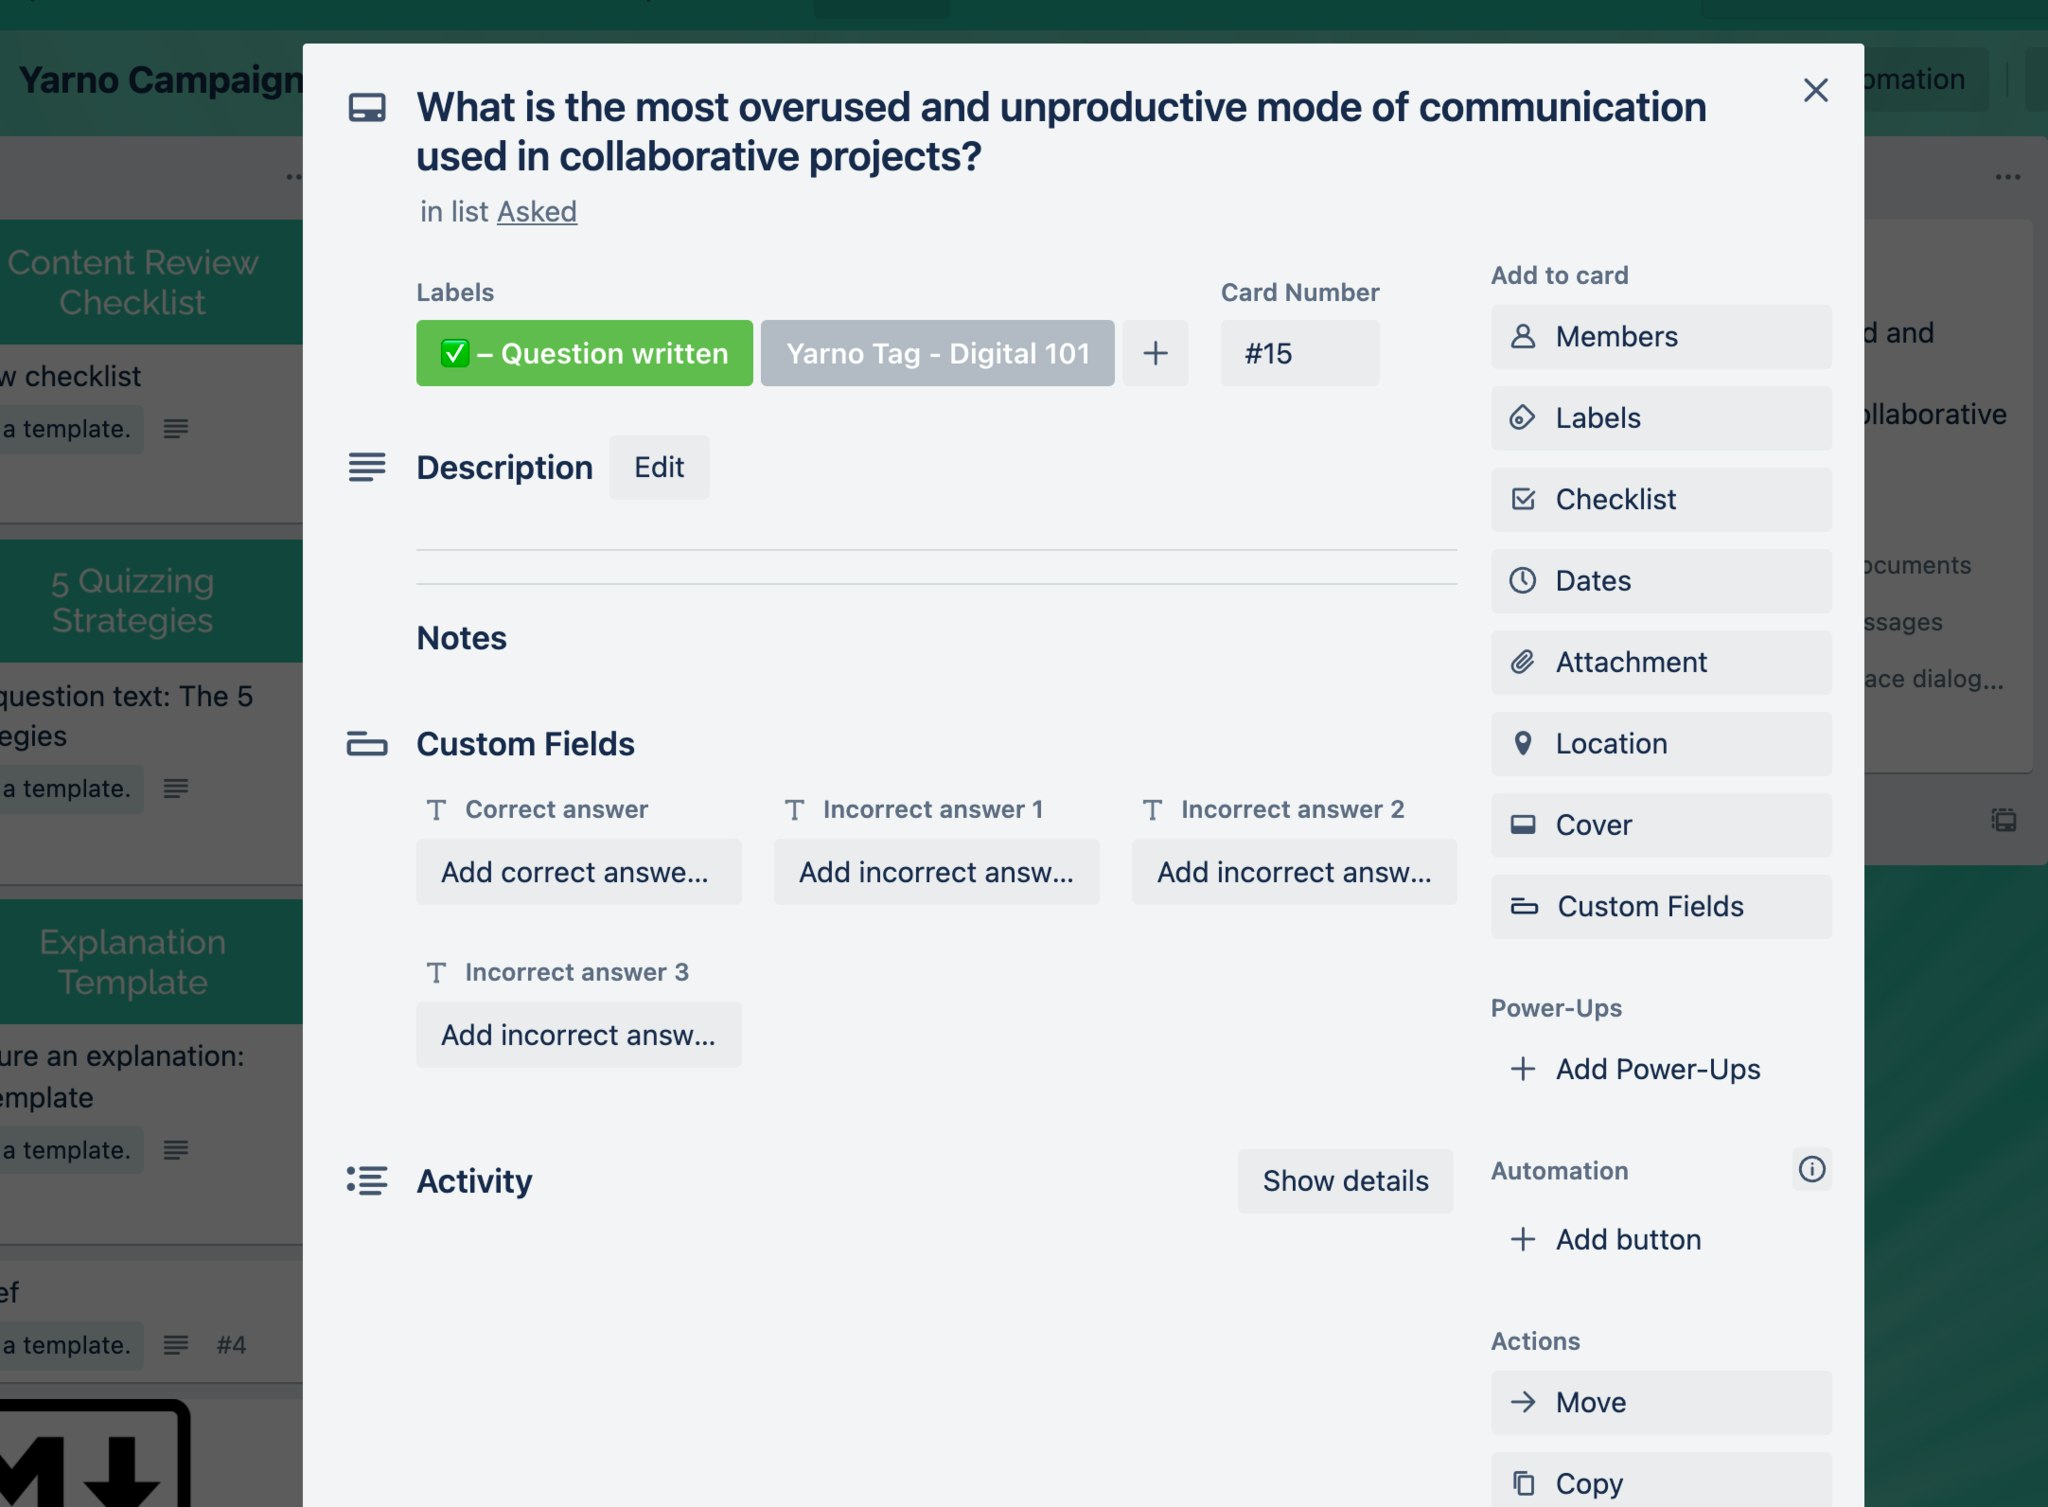Open the Asked list link
Screen dimensions: 2048x1507
tap(537, 212)
